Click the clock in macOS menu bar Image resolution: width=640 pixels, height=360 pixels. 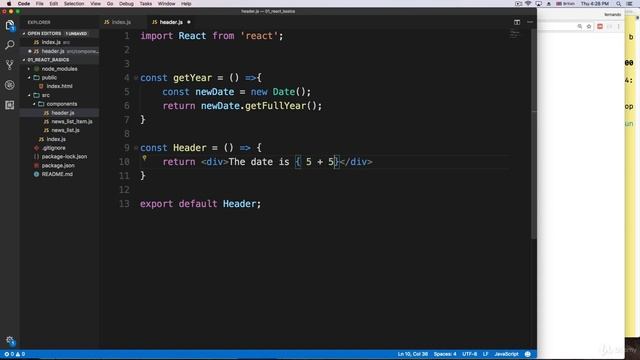pyautogui.click(x=595, y=4)
